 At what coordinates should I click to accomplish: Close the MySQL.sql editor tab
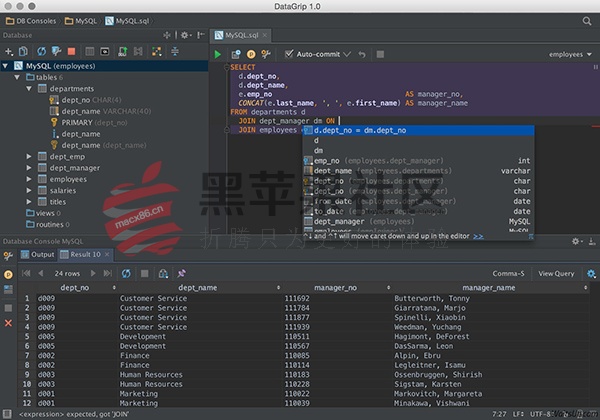pyautogui.click(x=264, y=35)
